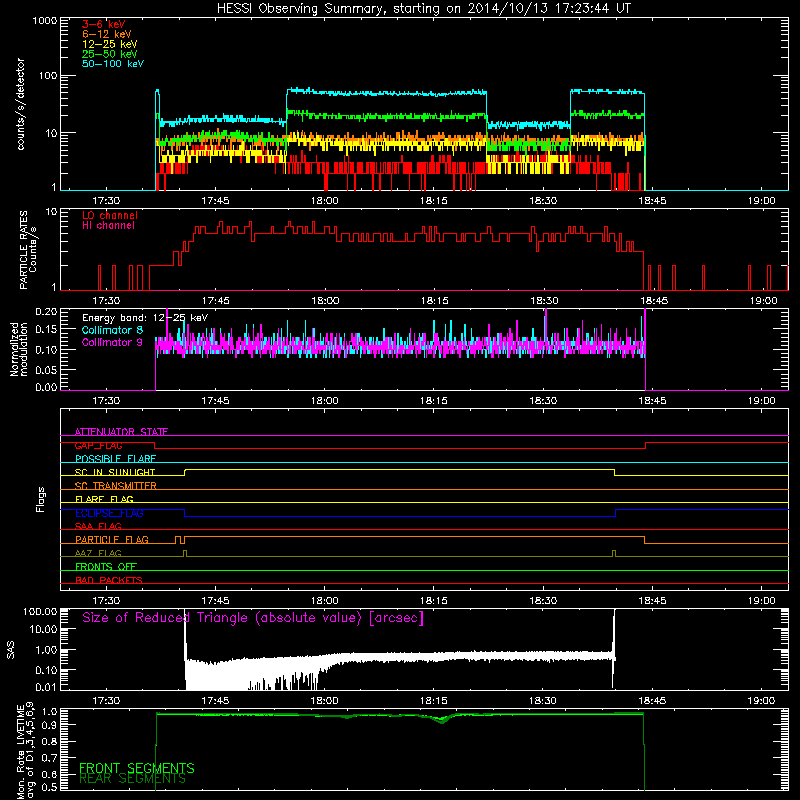Click the 0.05 tick on modulation axis

tap(46, 370)
